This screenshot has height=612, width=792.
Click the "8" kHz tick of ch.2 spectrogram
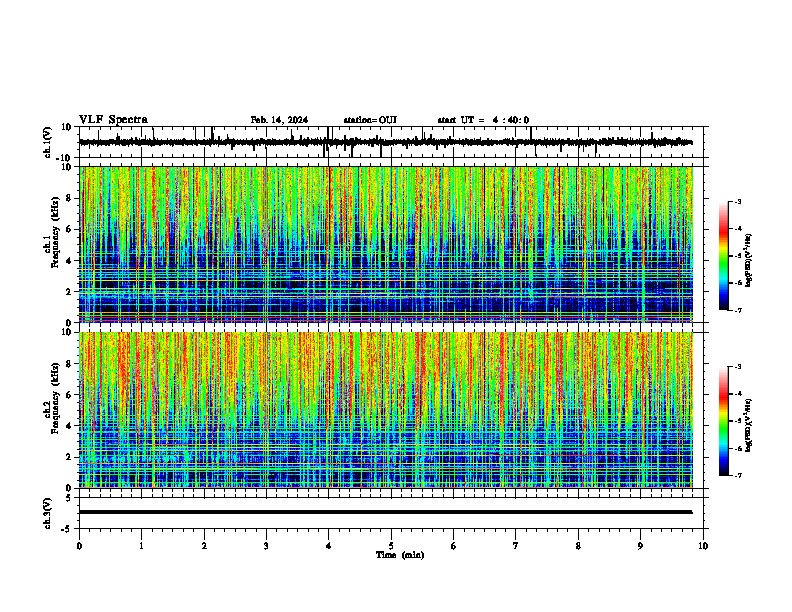coord(70,364)
